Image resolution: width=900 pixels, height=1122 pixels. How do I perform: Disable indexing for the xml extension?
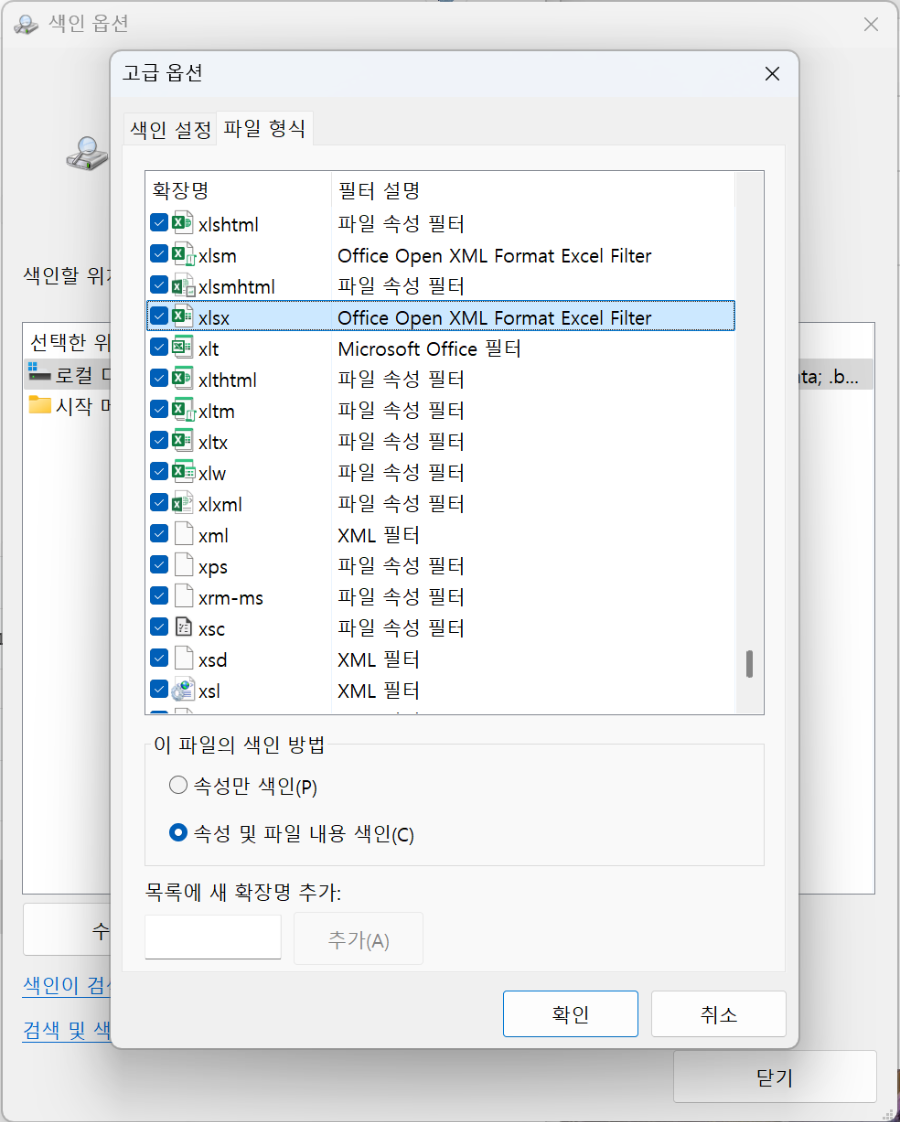point(158,534)
